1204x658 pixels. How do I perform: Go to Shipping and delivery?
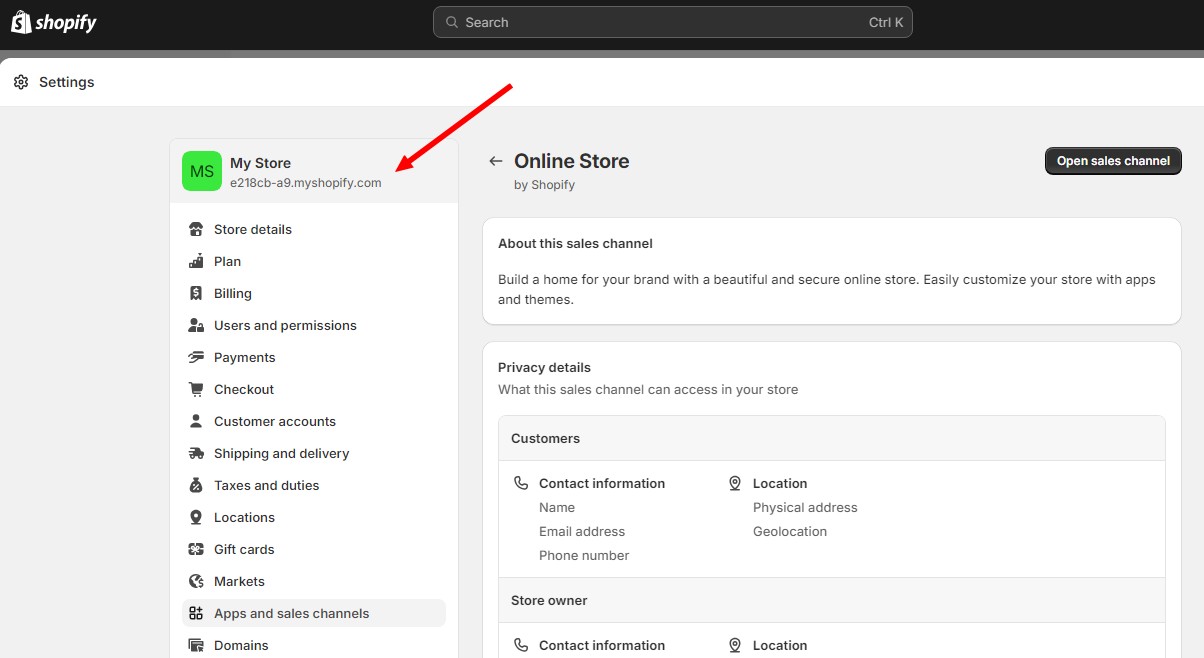[314, 453]
